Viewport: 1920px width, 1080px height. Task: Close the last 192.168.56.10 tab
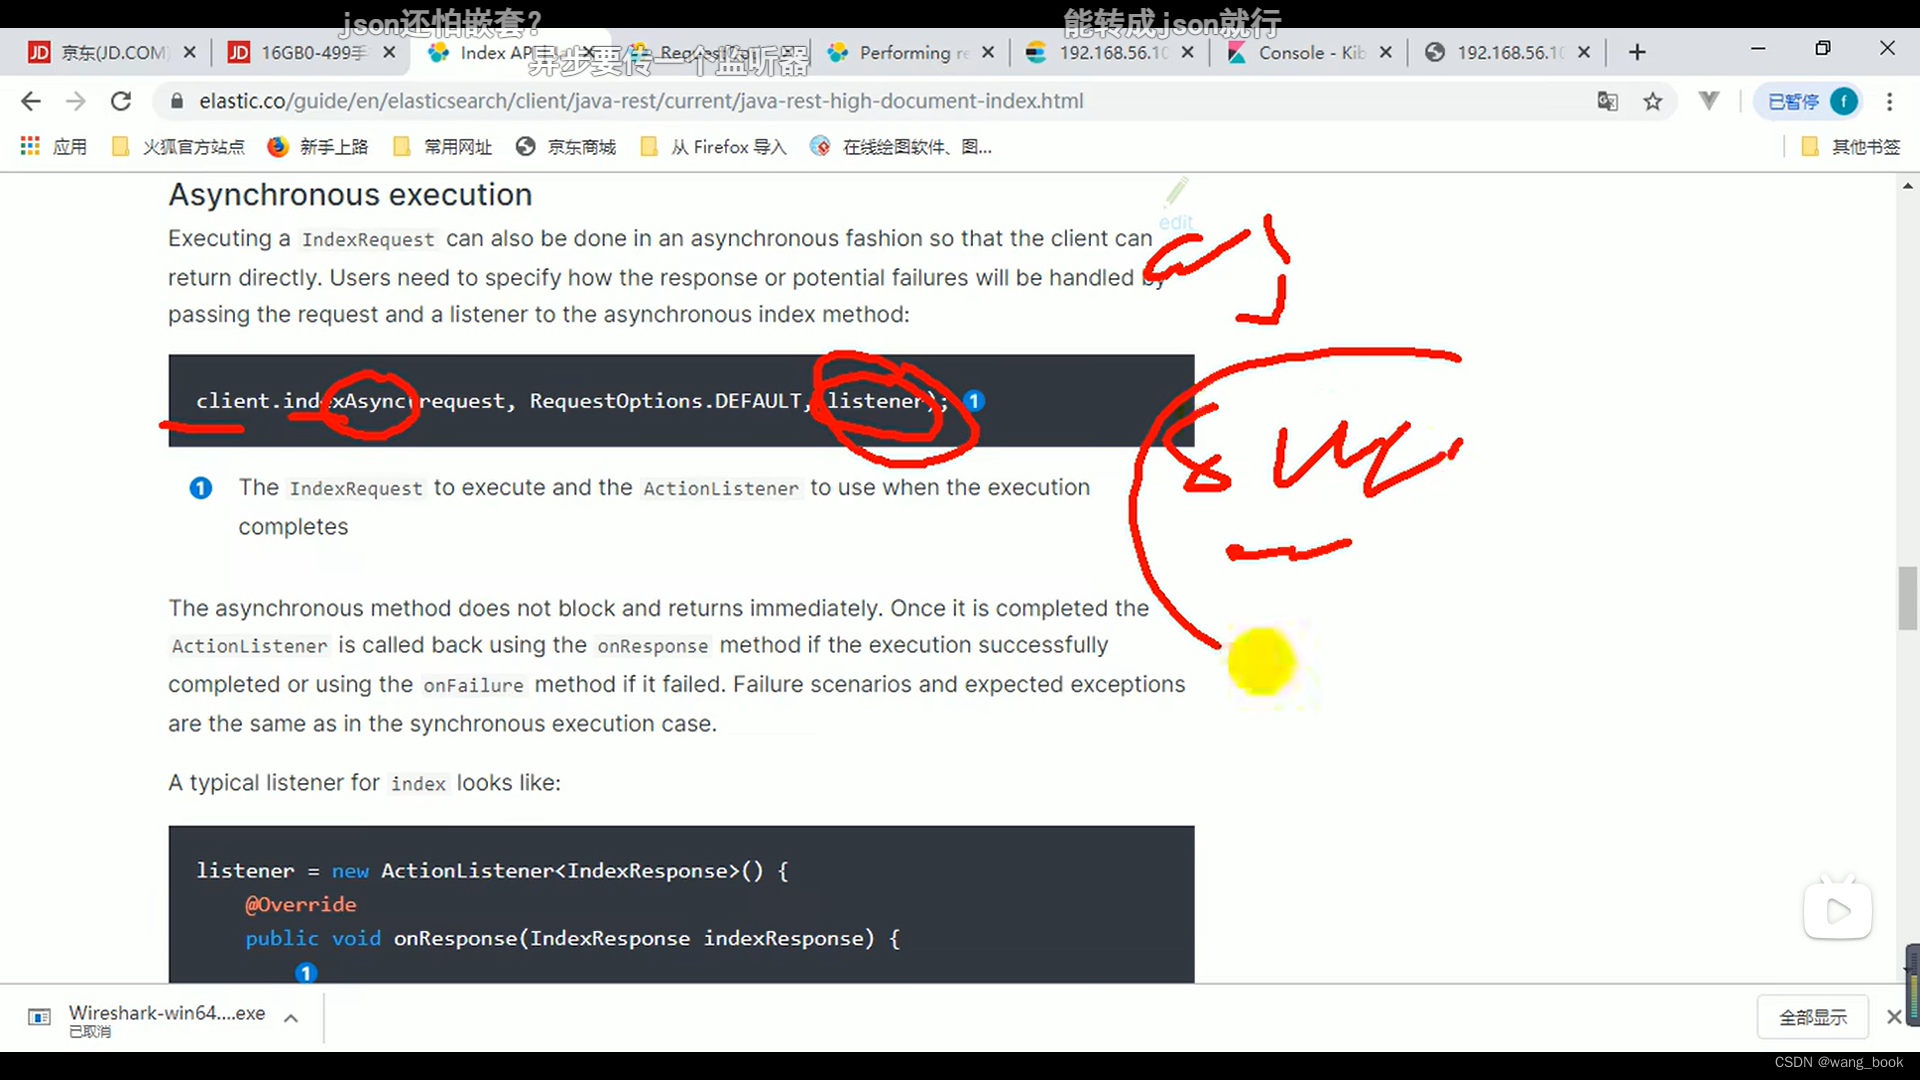click(x=1584, y=52)
